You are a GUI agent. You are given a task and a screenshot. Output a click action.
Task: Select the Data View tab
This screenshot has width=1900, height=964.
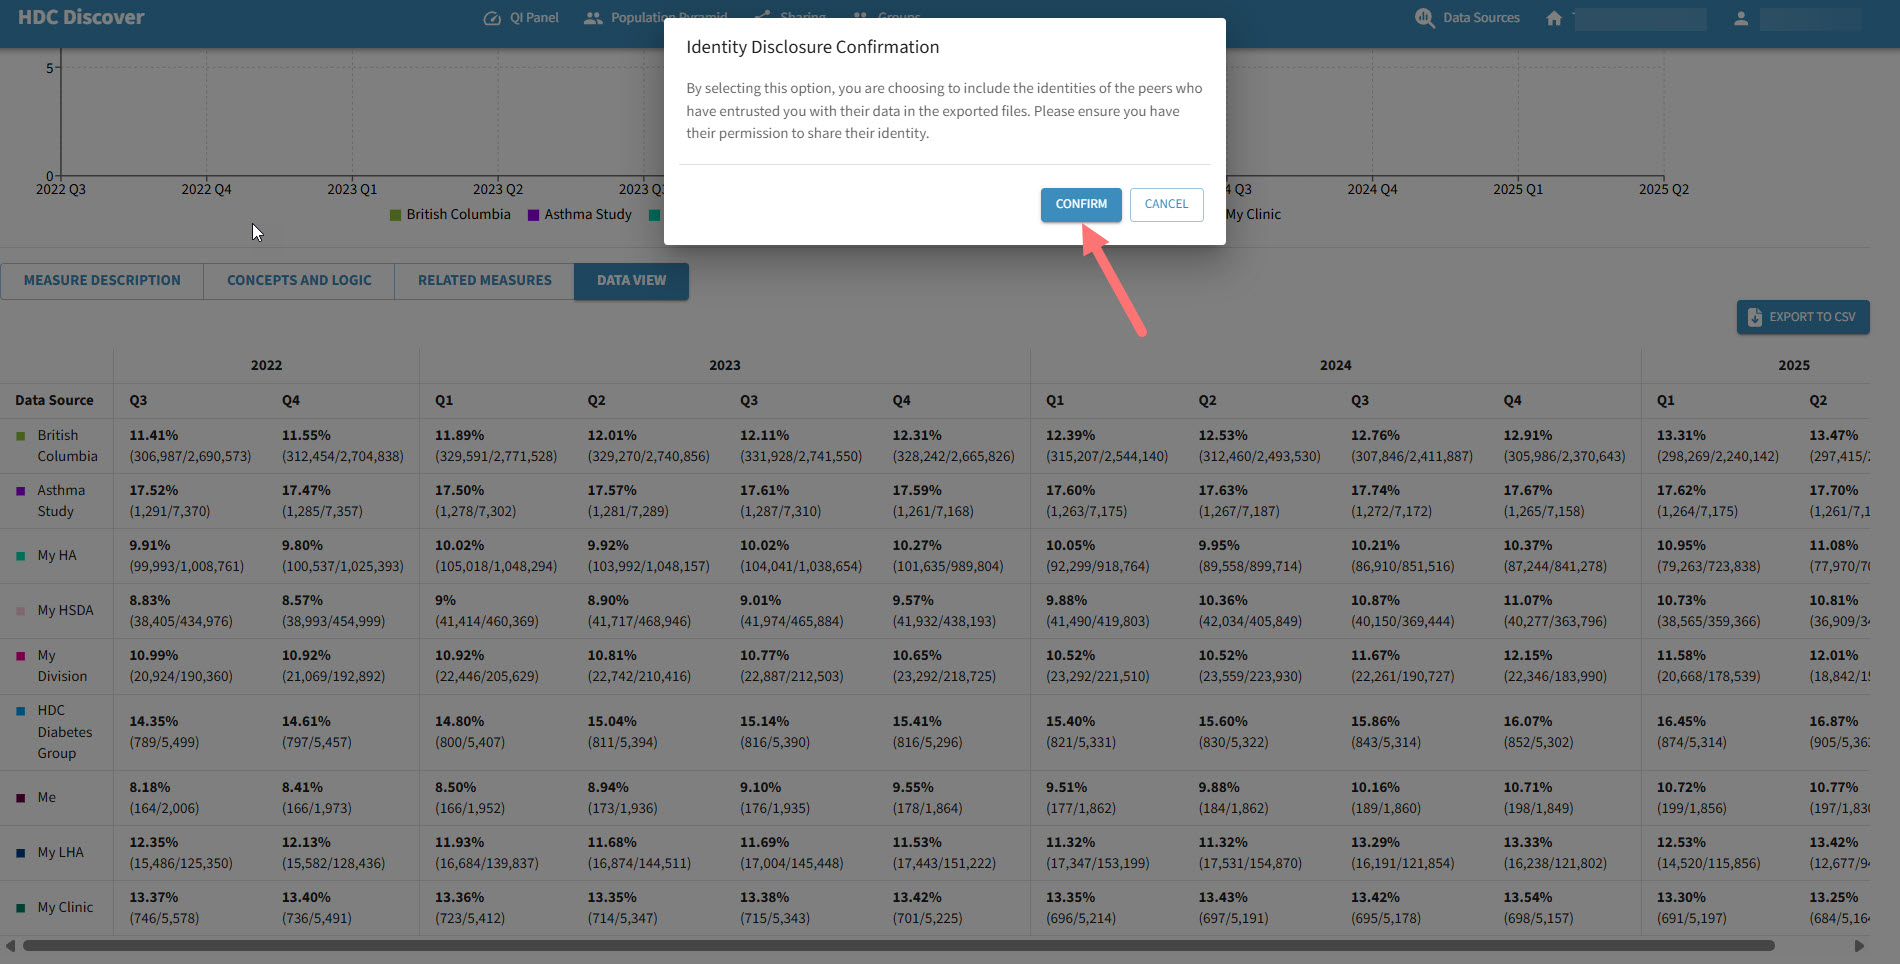[x=631, y=281]
